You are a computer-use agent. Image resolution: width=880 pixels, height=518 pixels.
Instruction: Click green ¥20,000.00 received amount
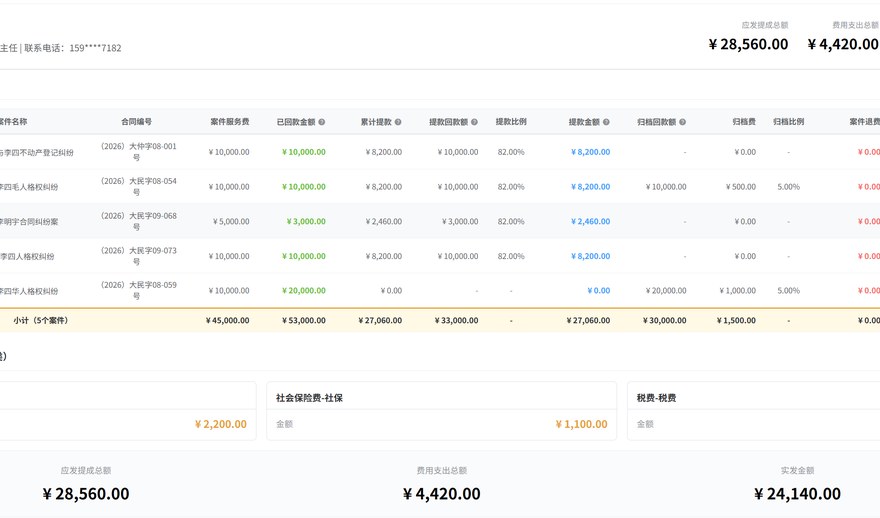pos(304,291)
